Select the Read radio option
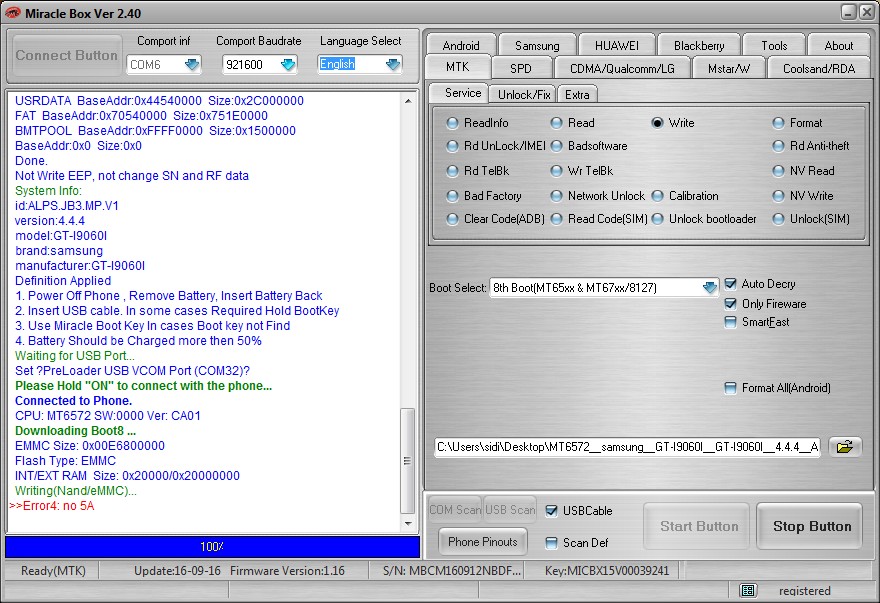This screenshot has height=603, width=880. tap(556, 123)
